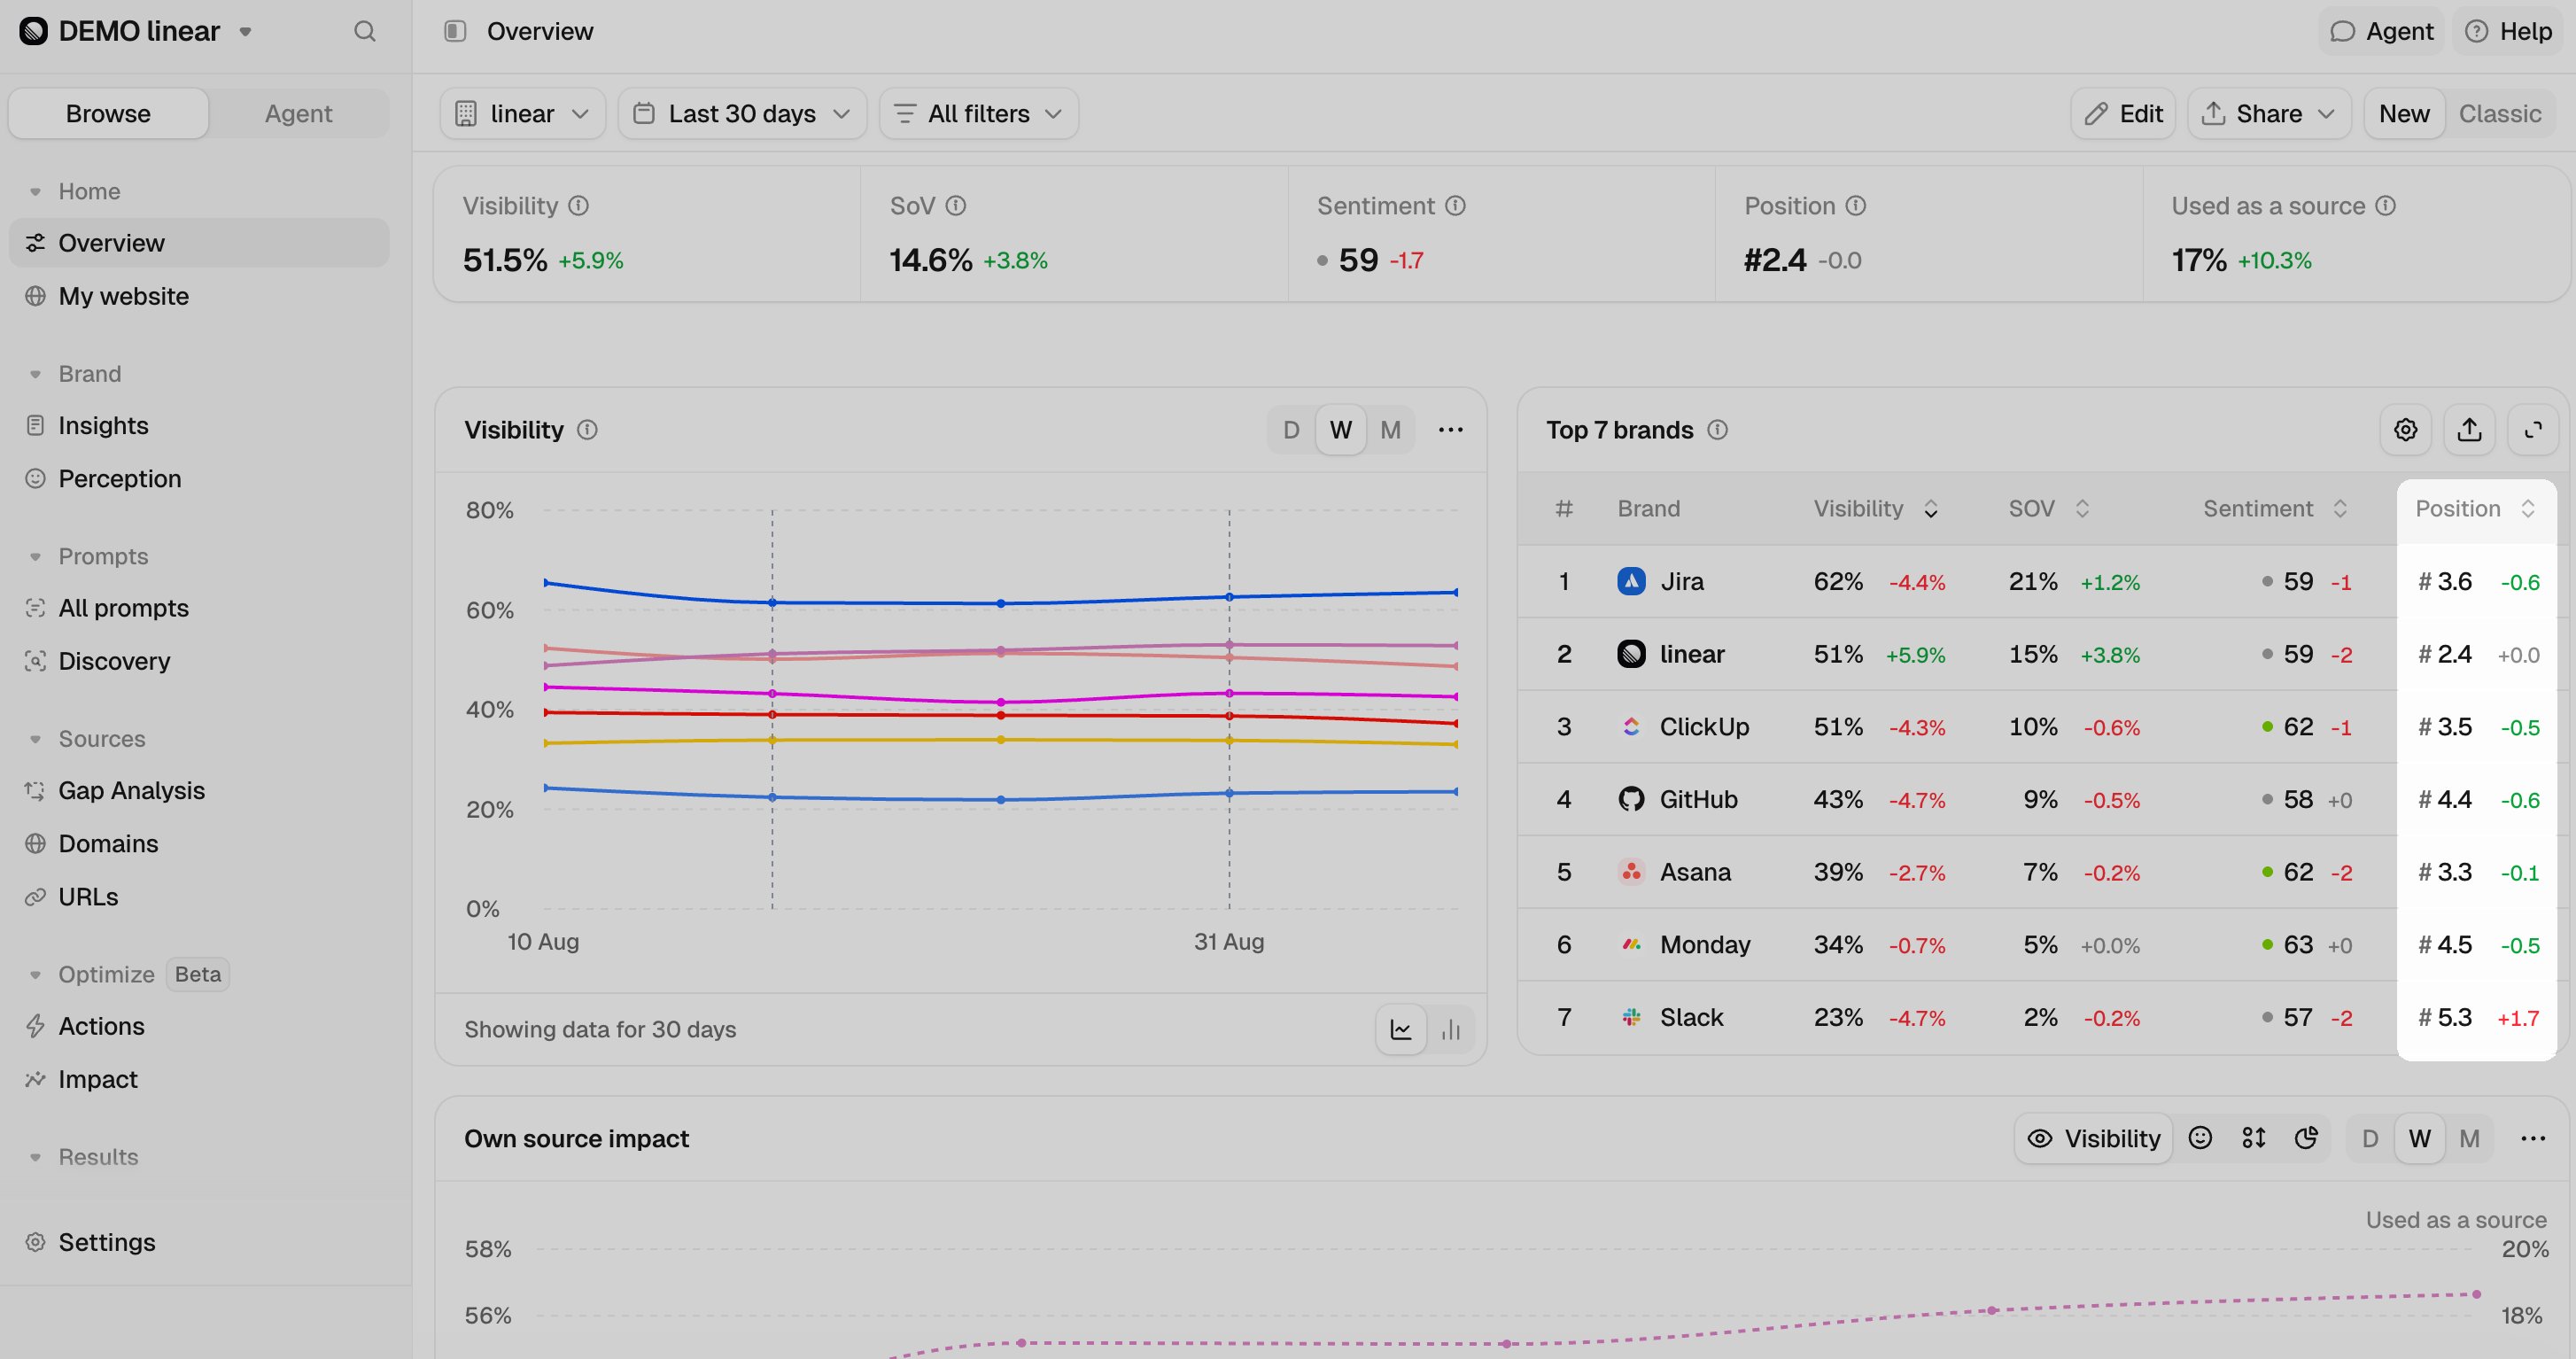Click the Slack brand logo
The height and width of the screenshot is (1359, 2576).
1632,1017
